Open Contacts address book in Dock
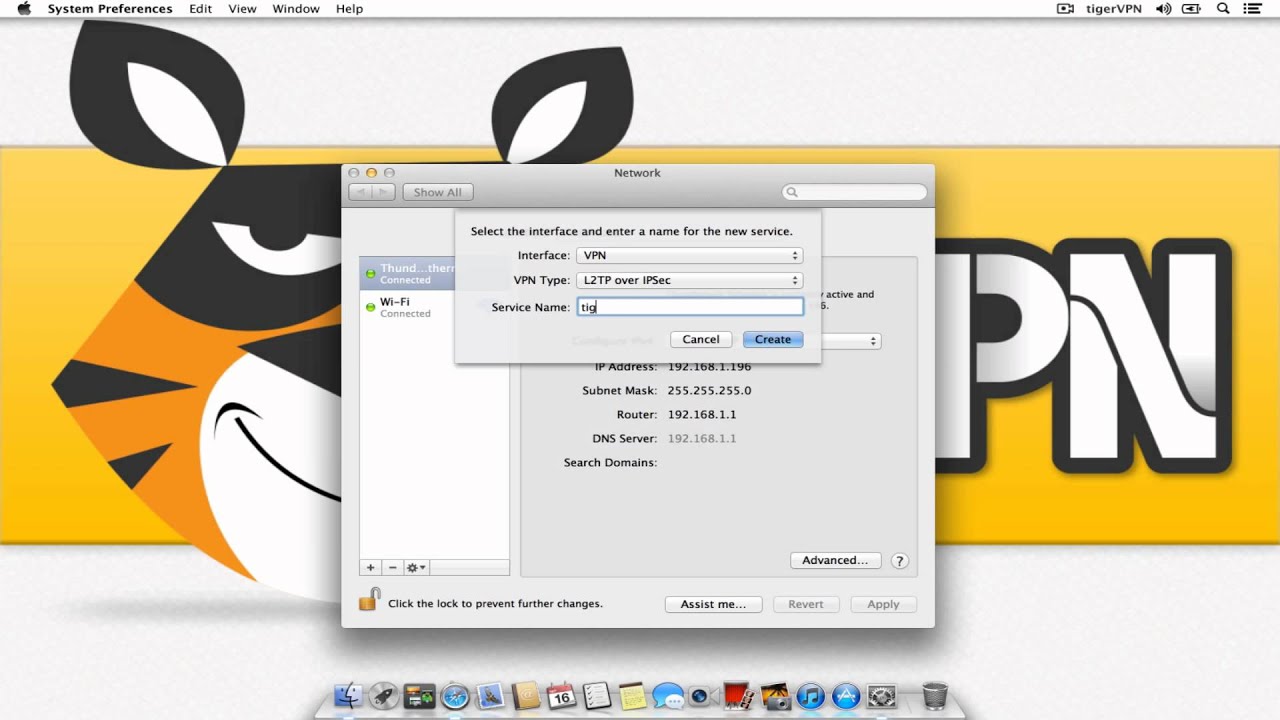The width and height of the screenshot is (1280, 720). click(x=526, y=696)
